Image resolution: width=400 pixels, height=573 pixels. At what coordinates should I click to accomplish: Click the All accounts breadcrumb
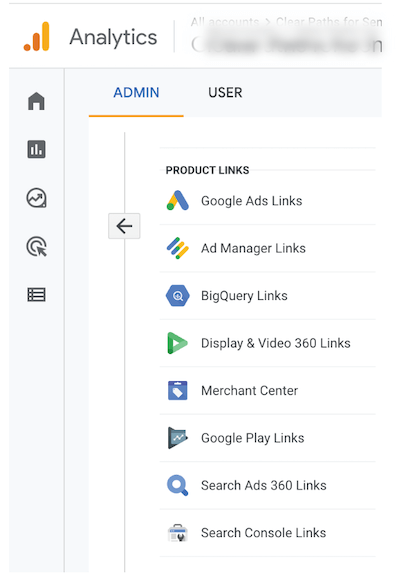225,22
